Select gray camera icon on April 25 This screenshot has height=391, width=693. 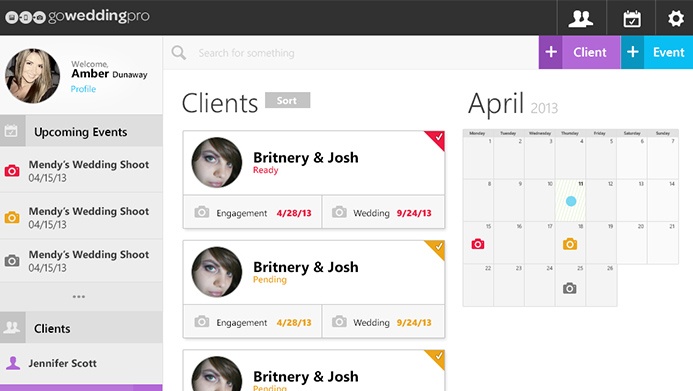(569, 289)
